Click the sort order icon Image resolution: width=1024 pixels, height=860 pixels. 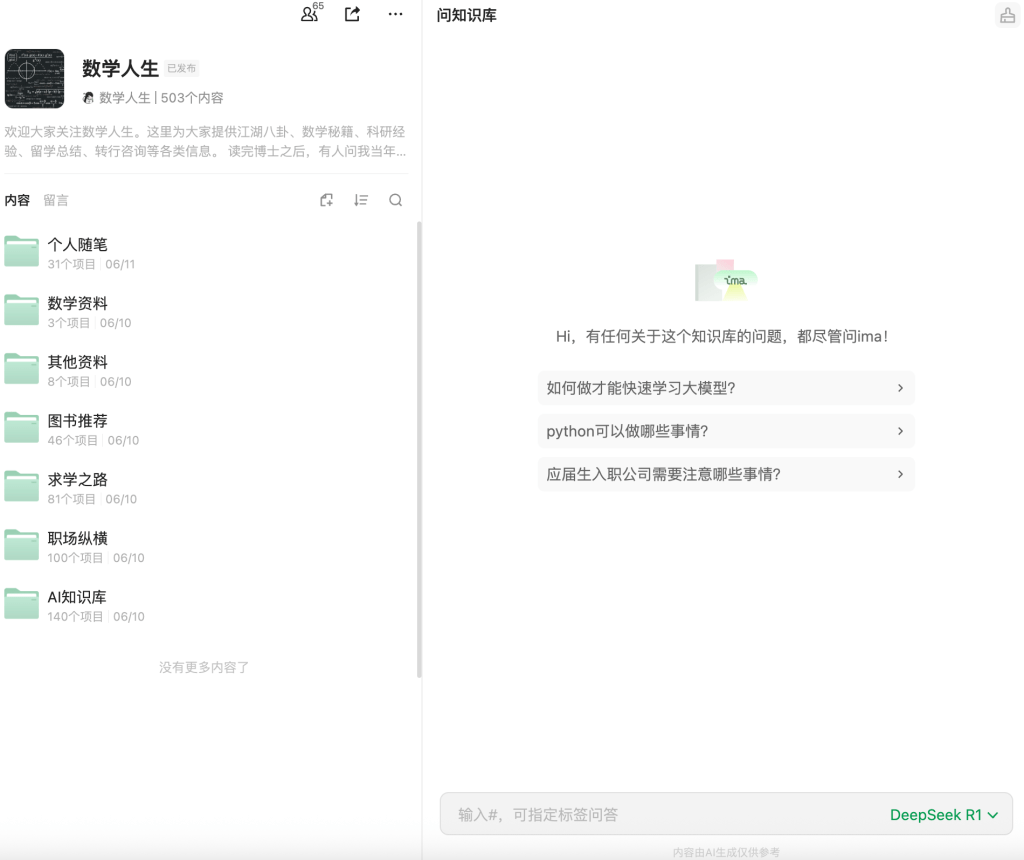[361, 200]
